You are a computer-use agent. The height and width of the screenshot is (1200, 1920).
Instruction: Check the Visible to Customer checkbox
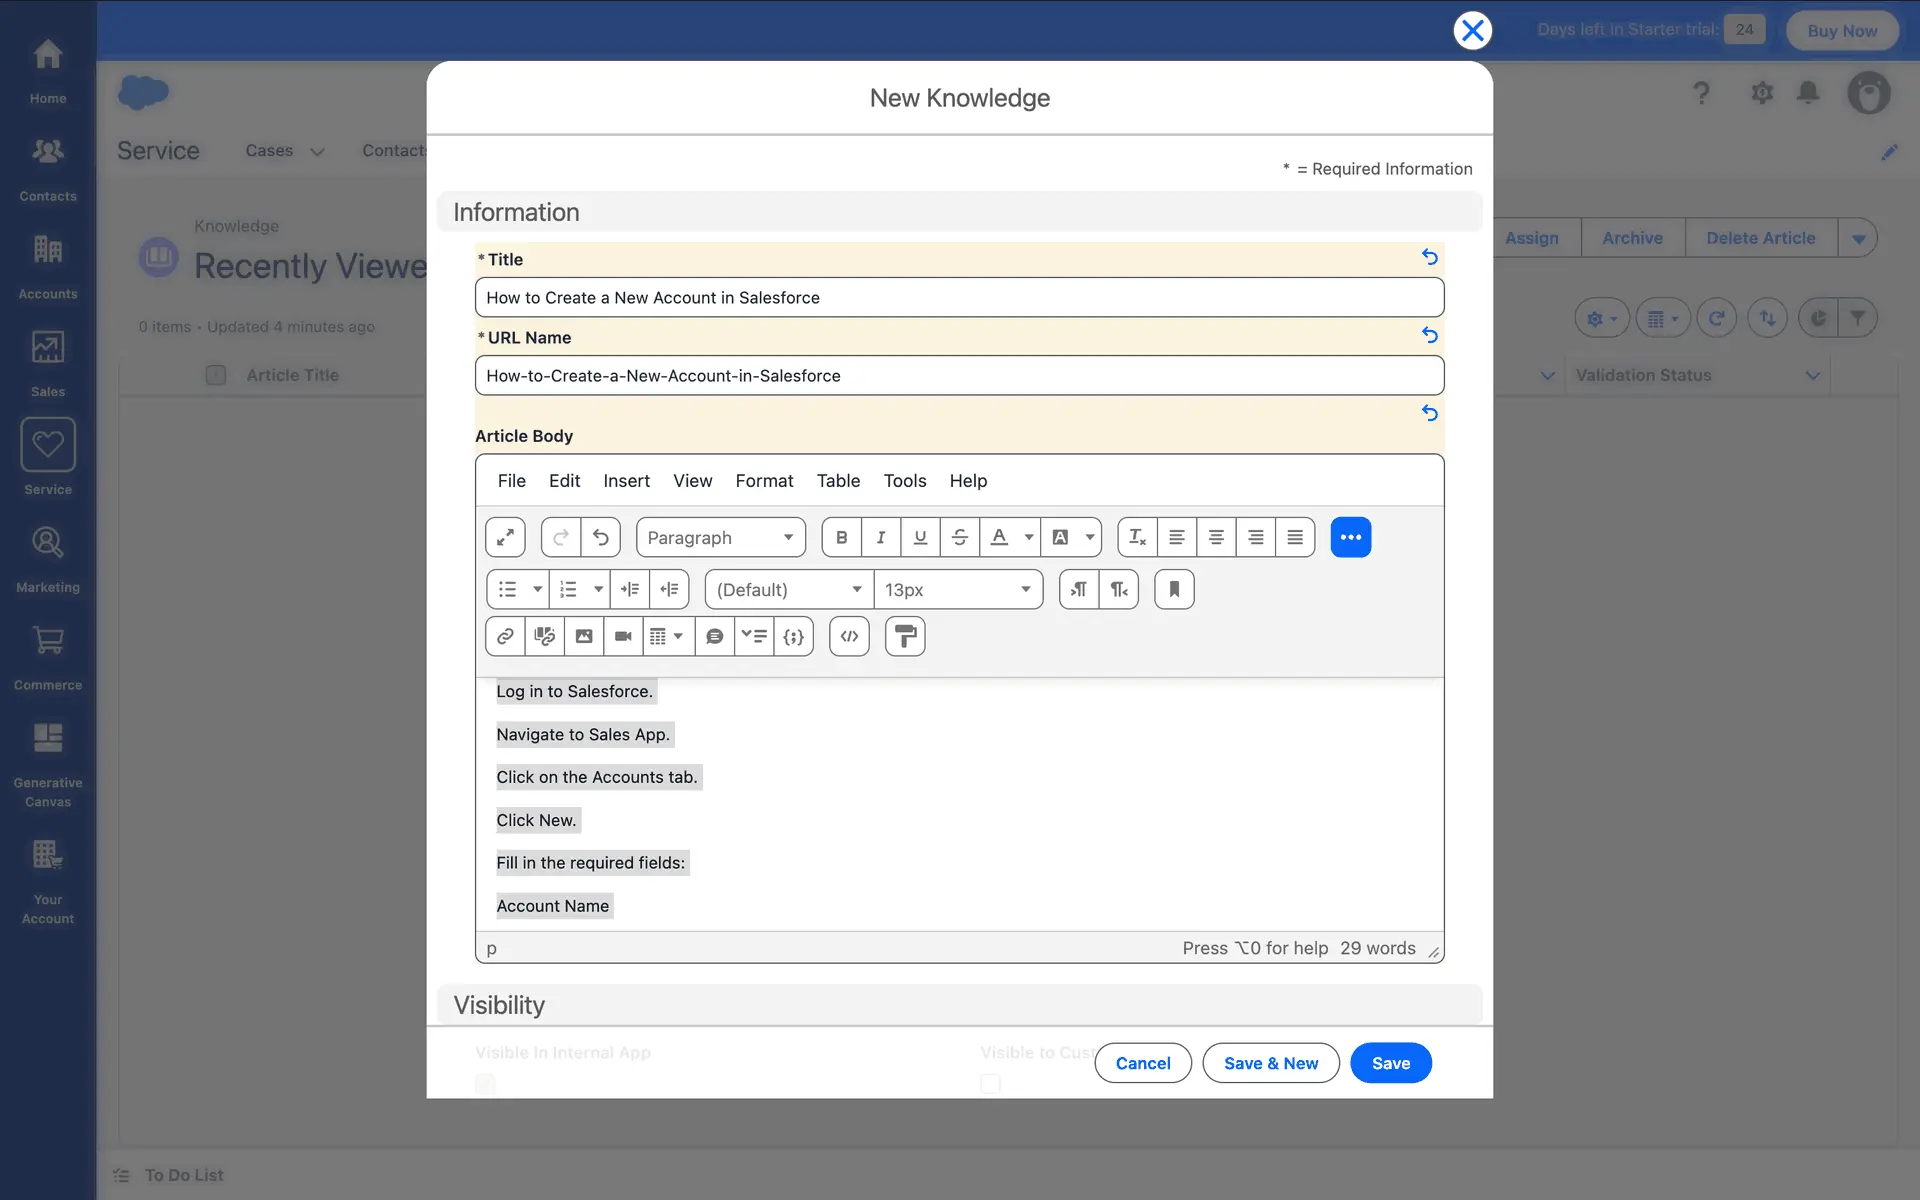tap(990, 1083)
